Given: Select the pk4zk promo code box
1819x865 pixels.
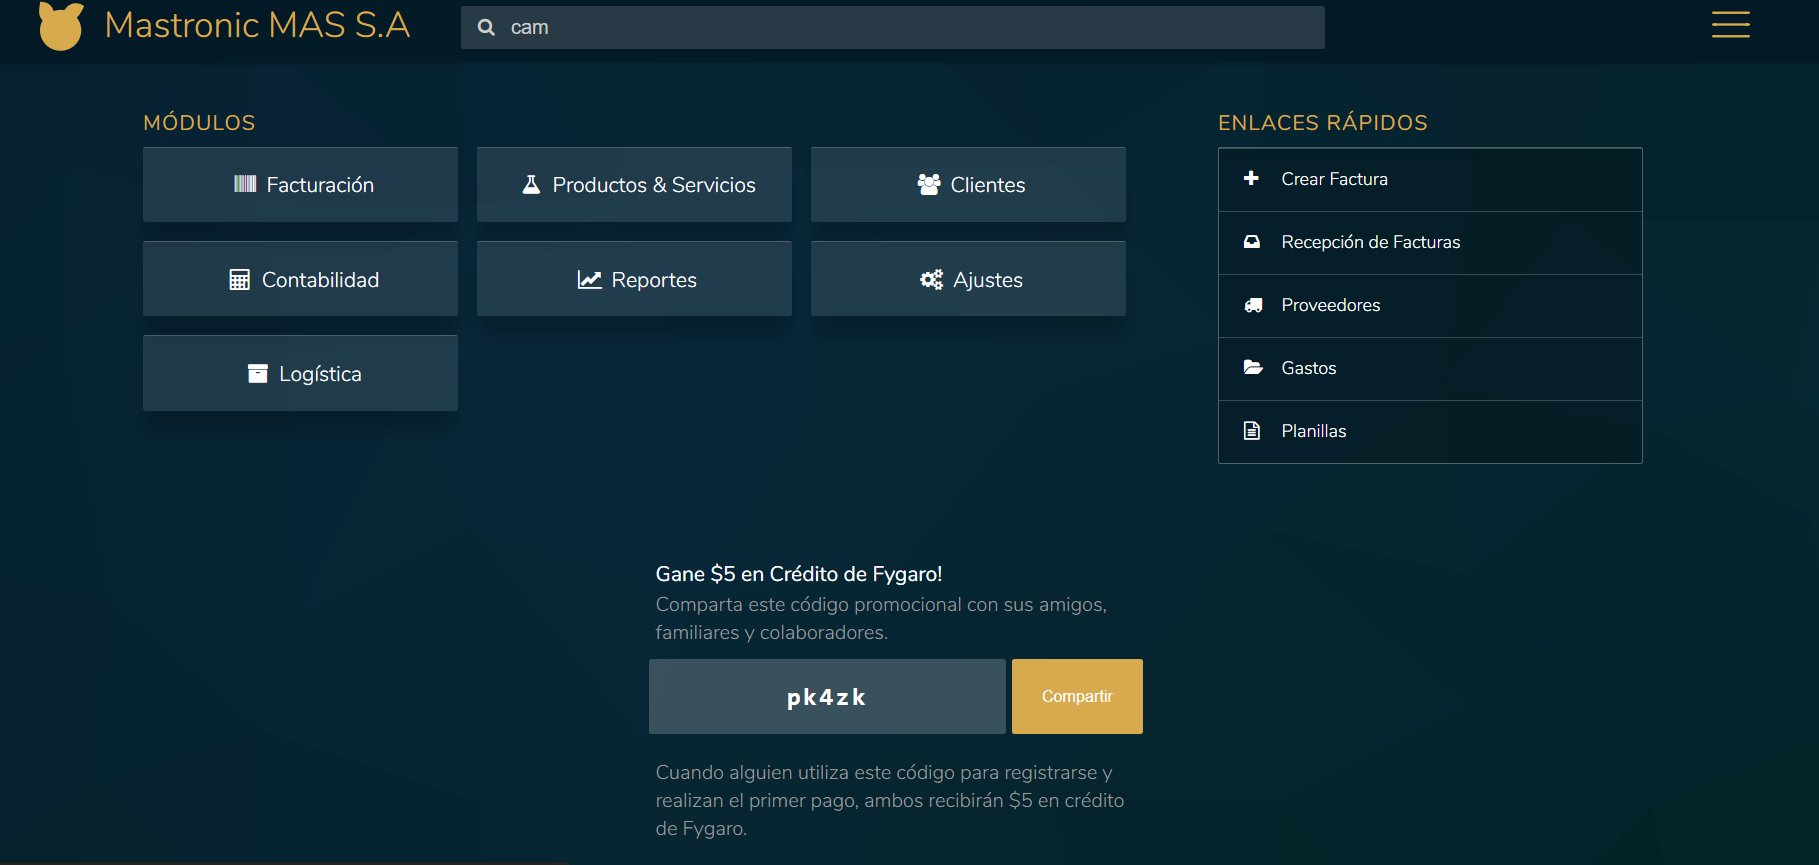Looking at the screenshot, I should 826,697.
